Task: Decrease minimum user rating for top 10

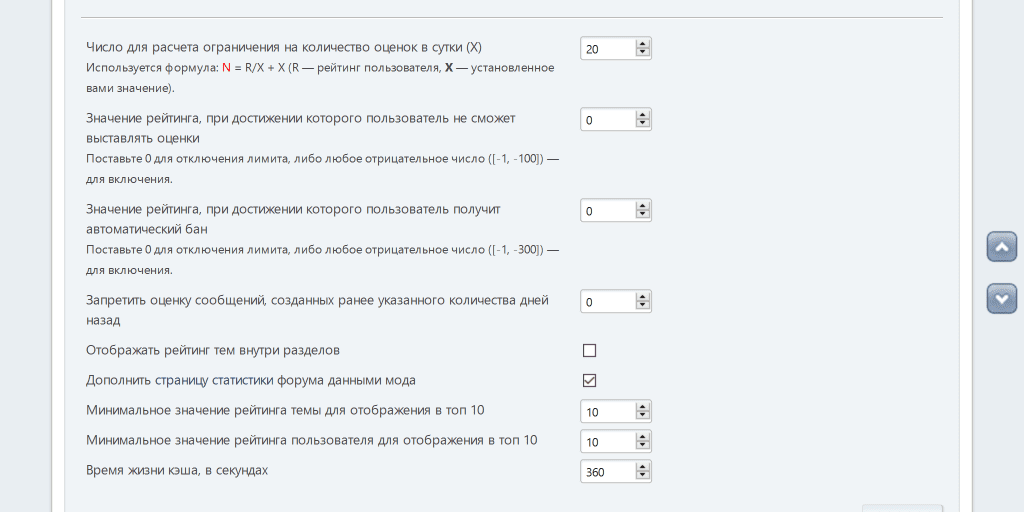Action: pos(643,447)
